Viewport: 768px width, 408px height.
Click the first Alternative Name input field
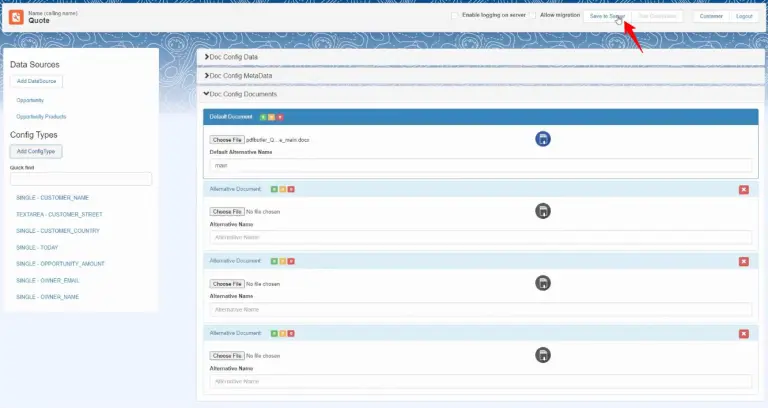481,238
